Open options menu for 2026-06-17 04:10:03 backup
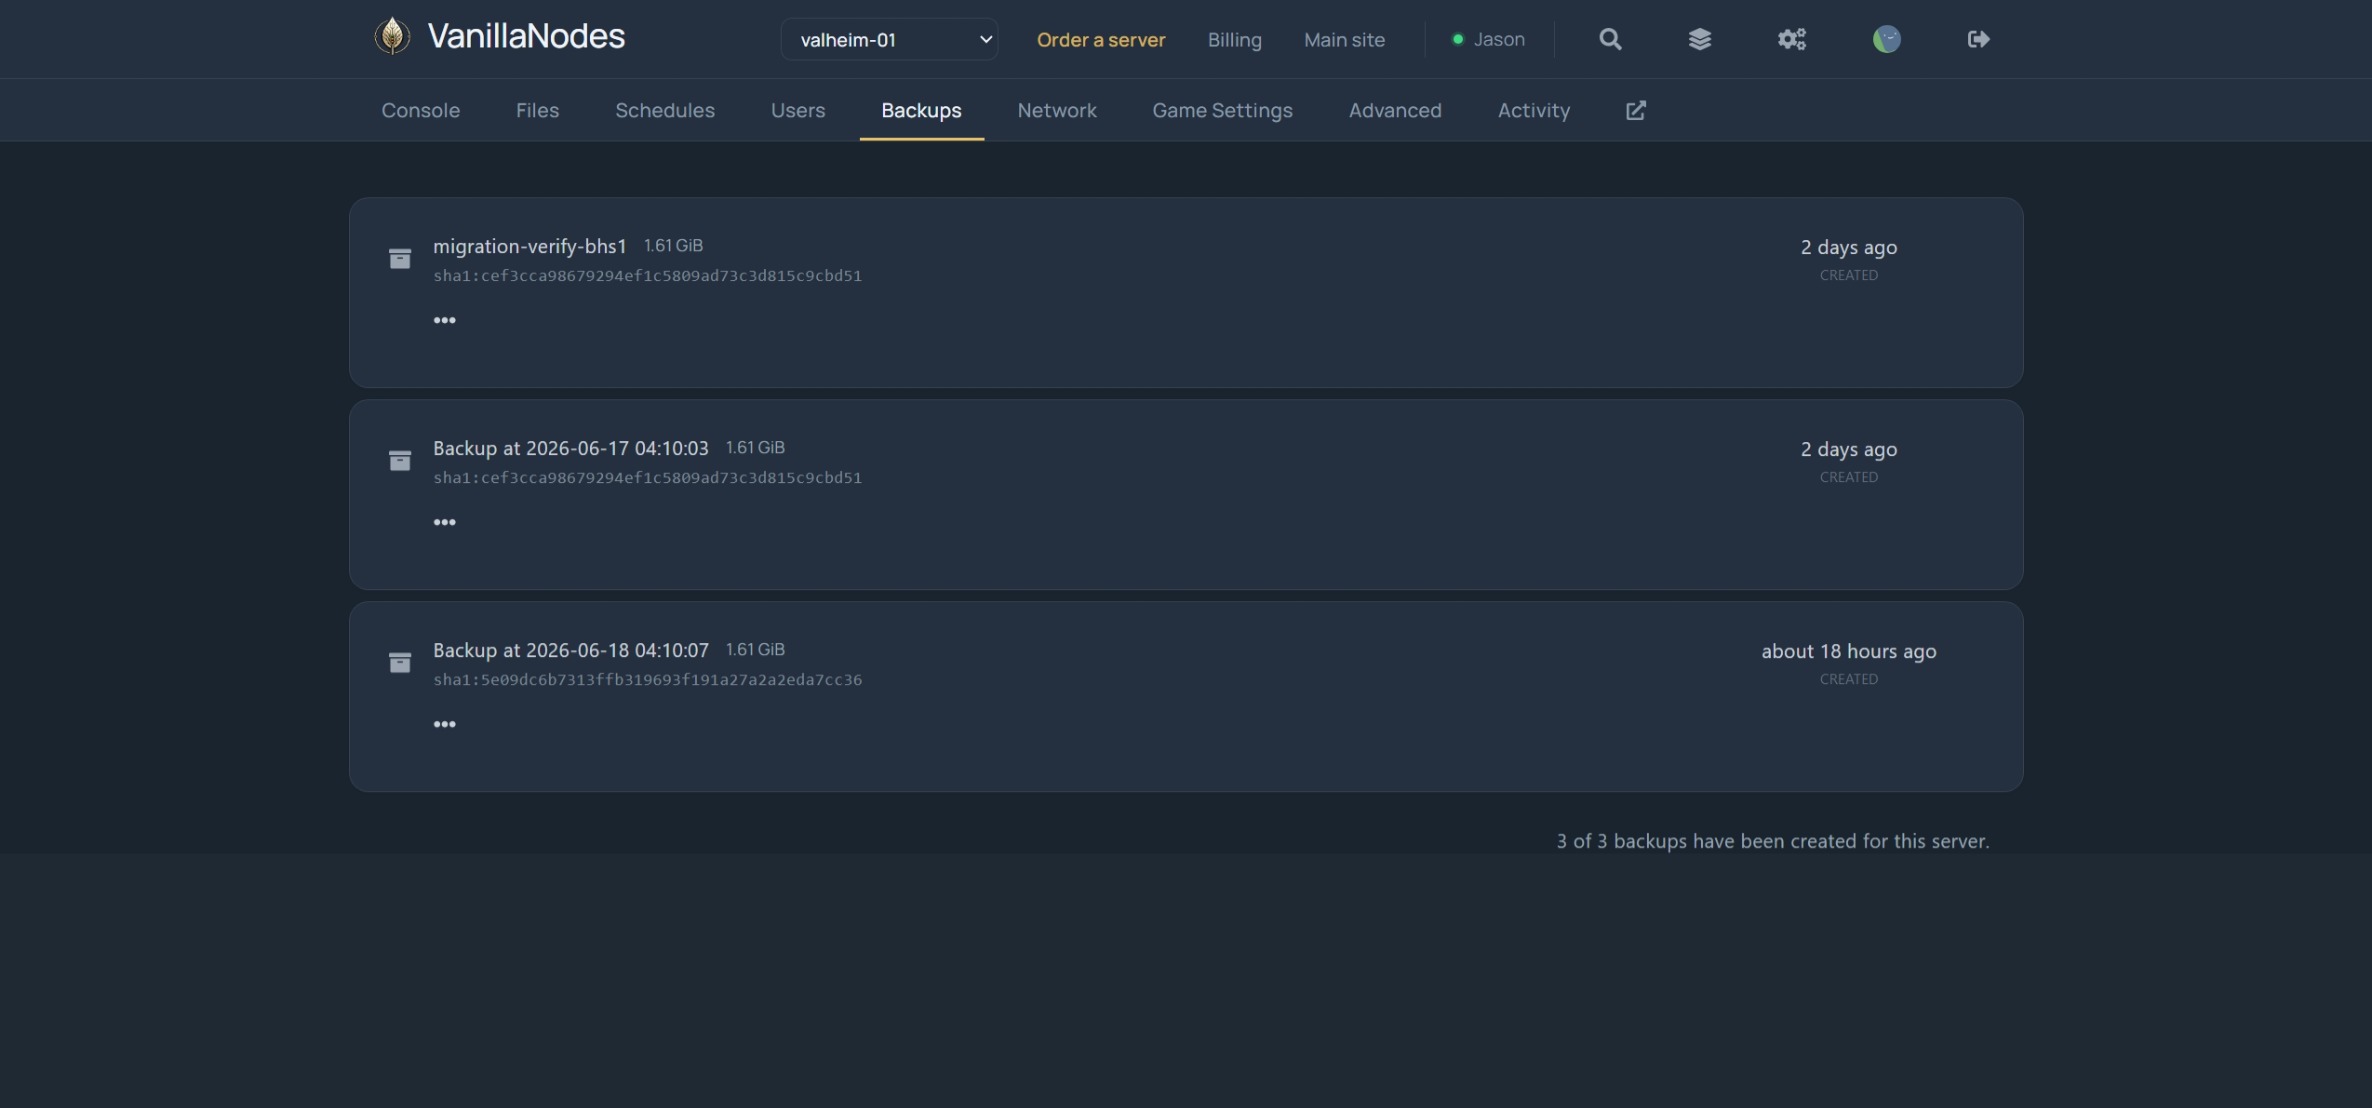Image resolution: width=2372 pixels, height=1108 pixels. 445,522
